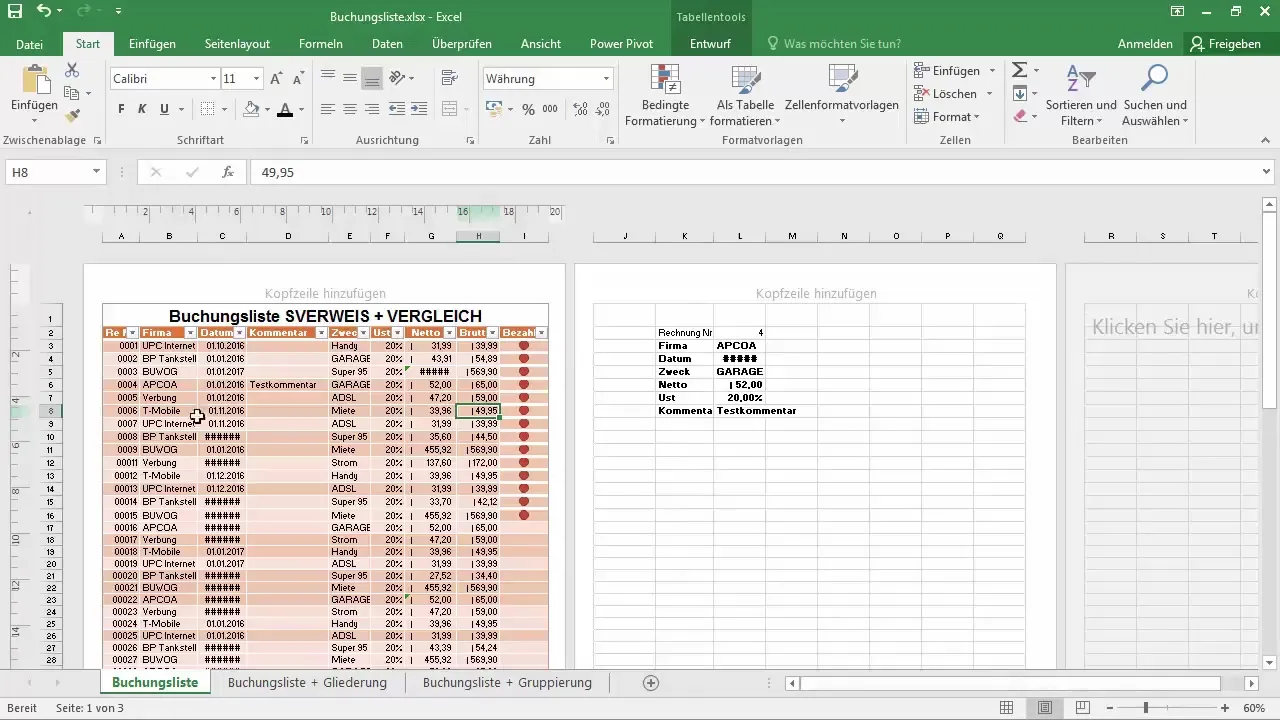Image resolution: width=1280 pixels, height=720 pixels.
Task: Switch to the normal view icon
Action: (1007, 708)
